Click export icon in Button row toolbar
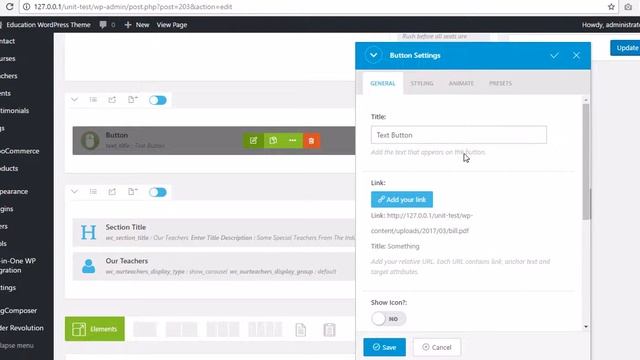This screenshot has width=640, height=360. point(112,100)
